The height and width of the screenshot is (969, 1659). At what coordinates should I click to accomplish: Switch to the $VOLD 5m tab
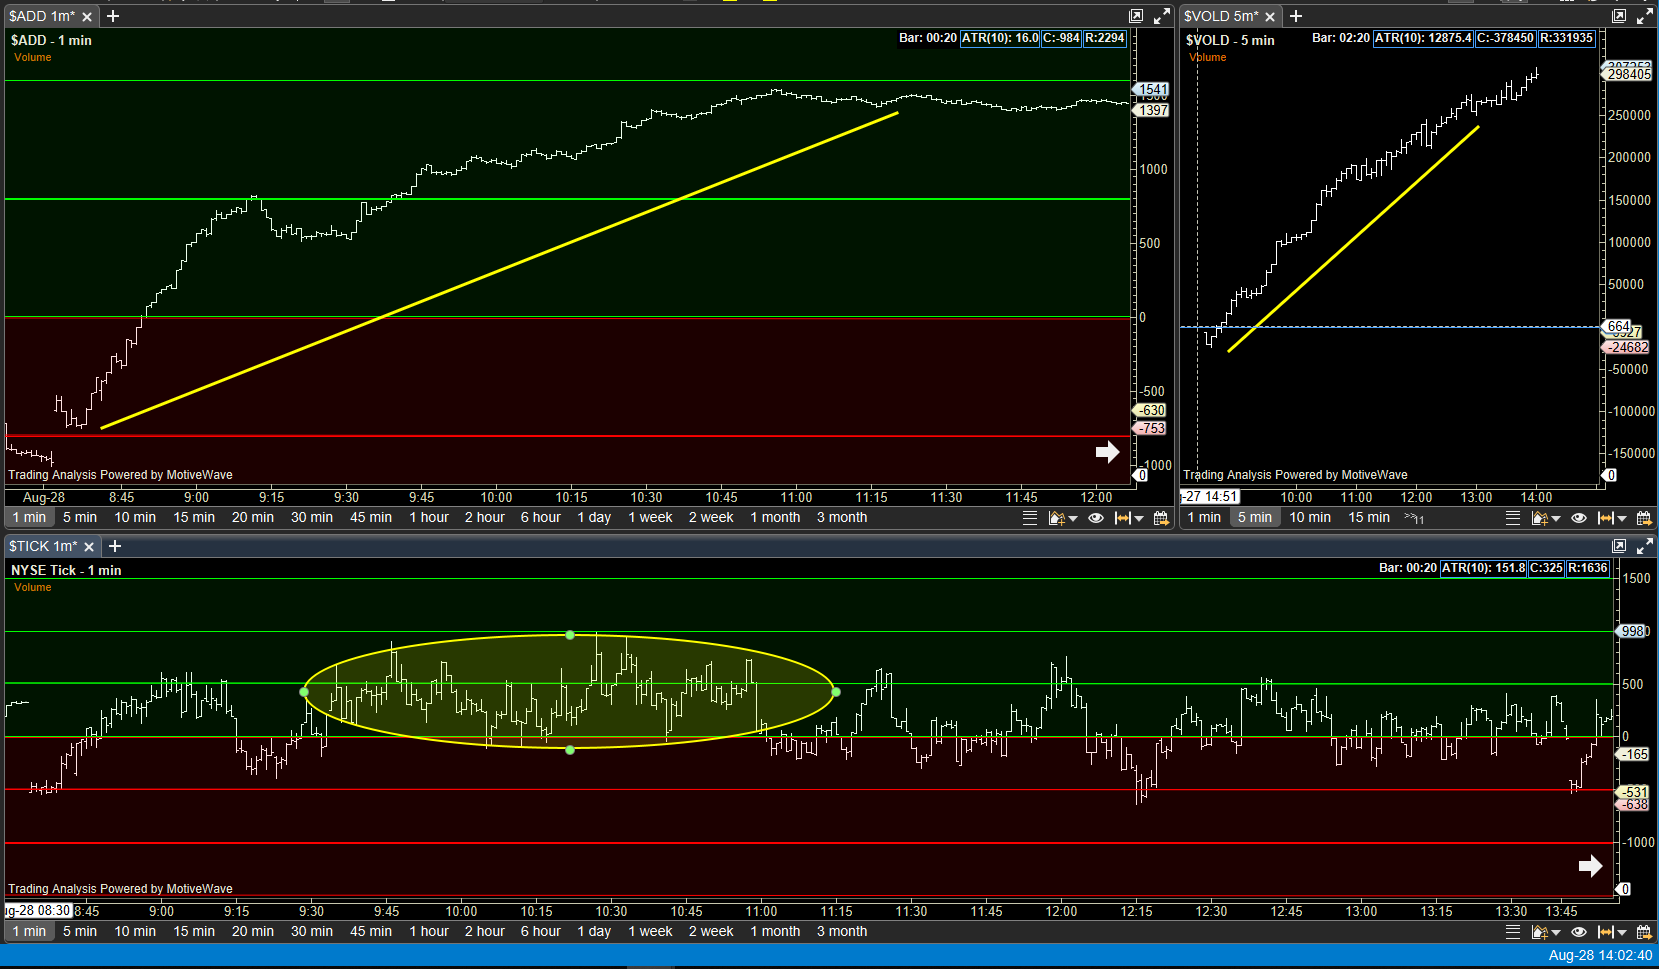pyautogui.click(x=1222, y=16)
